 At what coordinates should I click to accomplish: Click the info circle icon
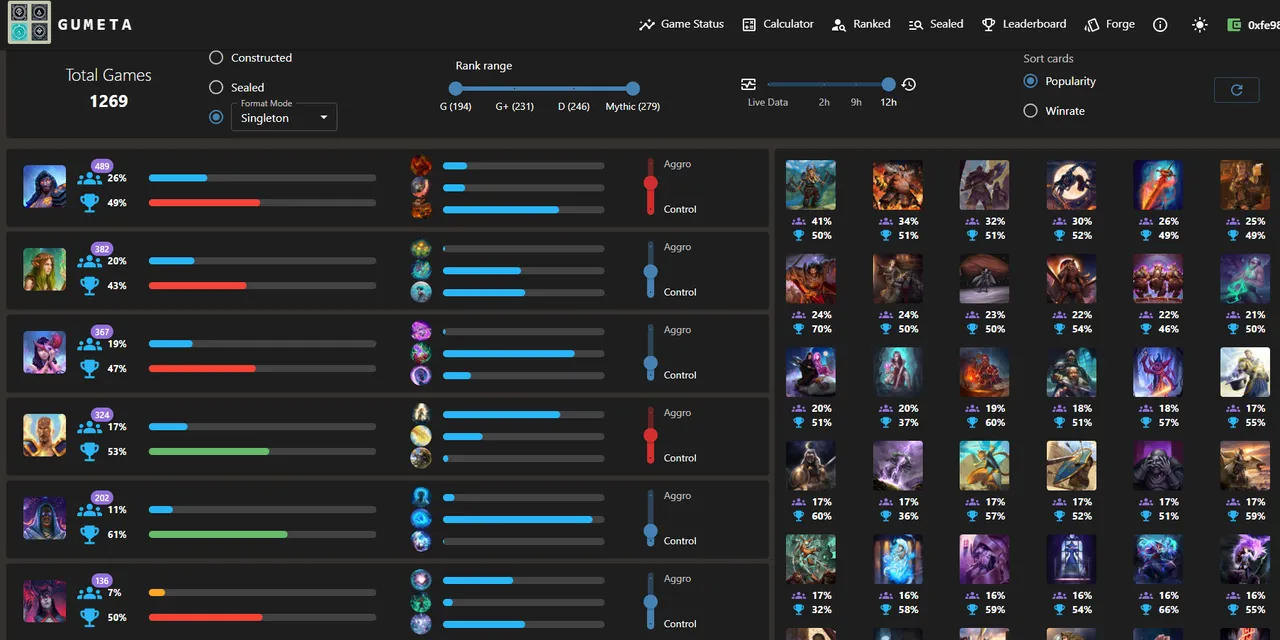pos(1160,25)
